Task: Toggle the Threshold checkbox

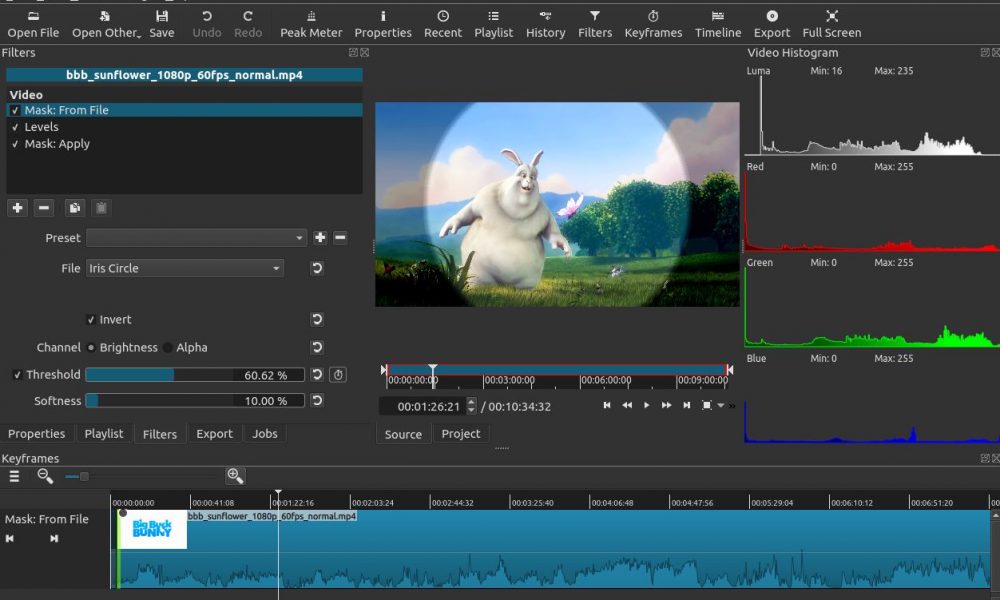Action: click(x=17, y=375)
